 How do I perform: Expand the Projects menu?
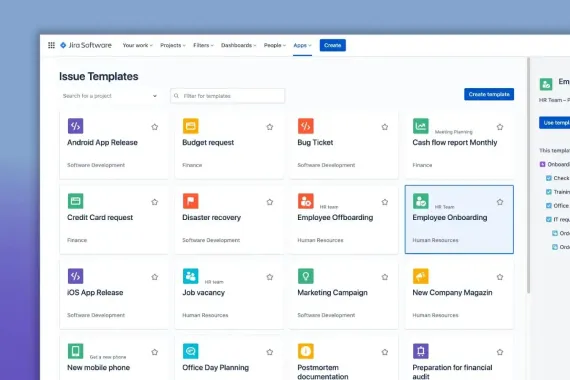[173, 45]
